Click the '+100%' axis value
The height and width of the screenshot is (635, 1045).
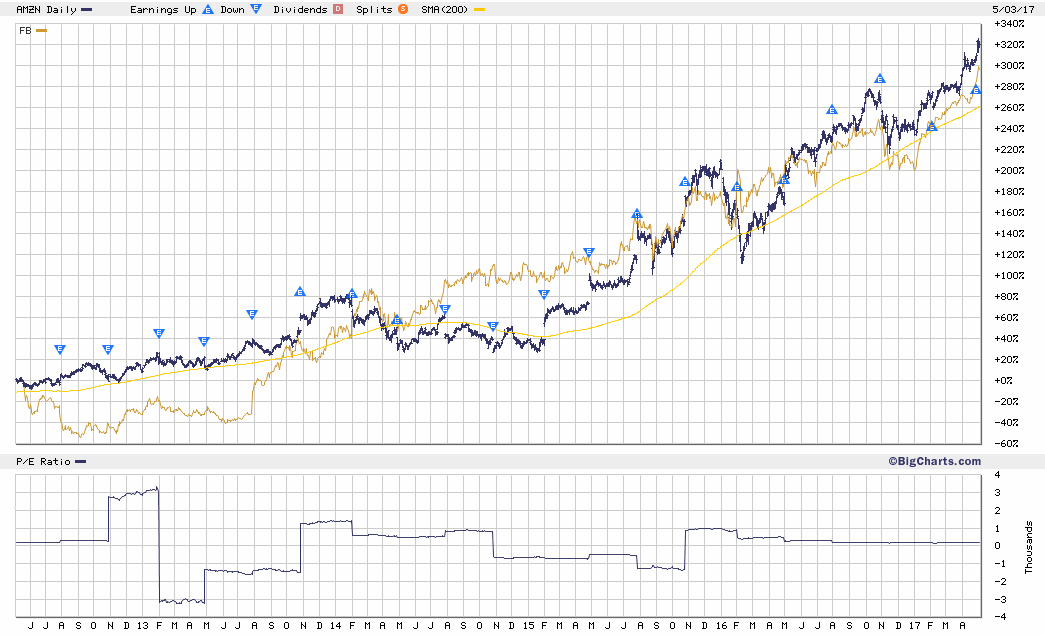1009,275
